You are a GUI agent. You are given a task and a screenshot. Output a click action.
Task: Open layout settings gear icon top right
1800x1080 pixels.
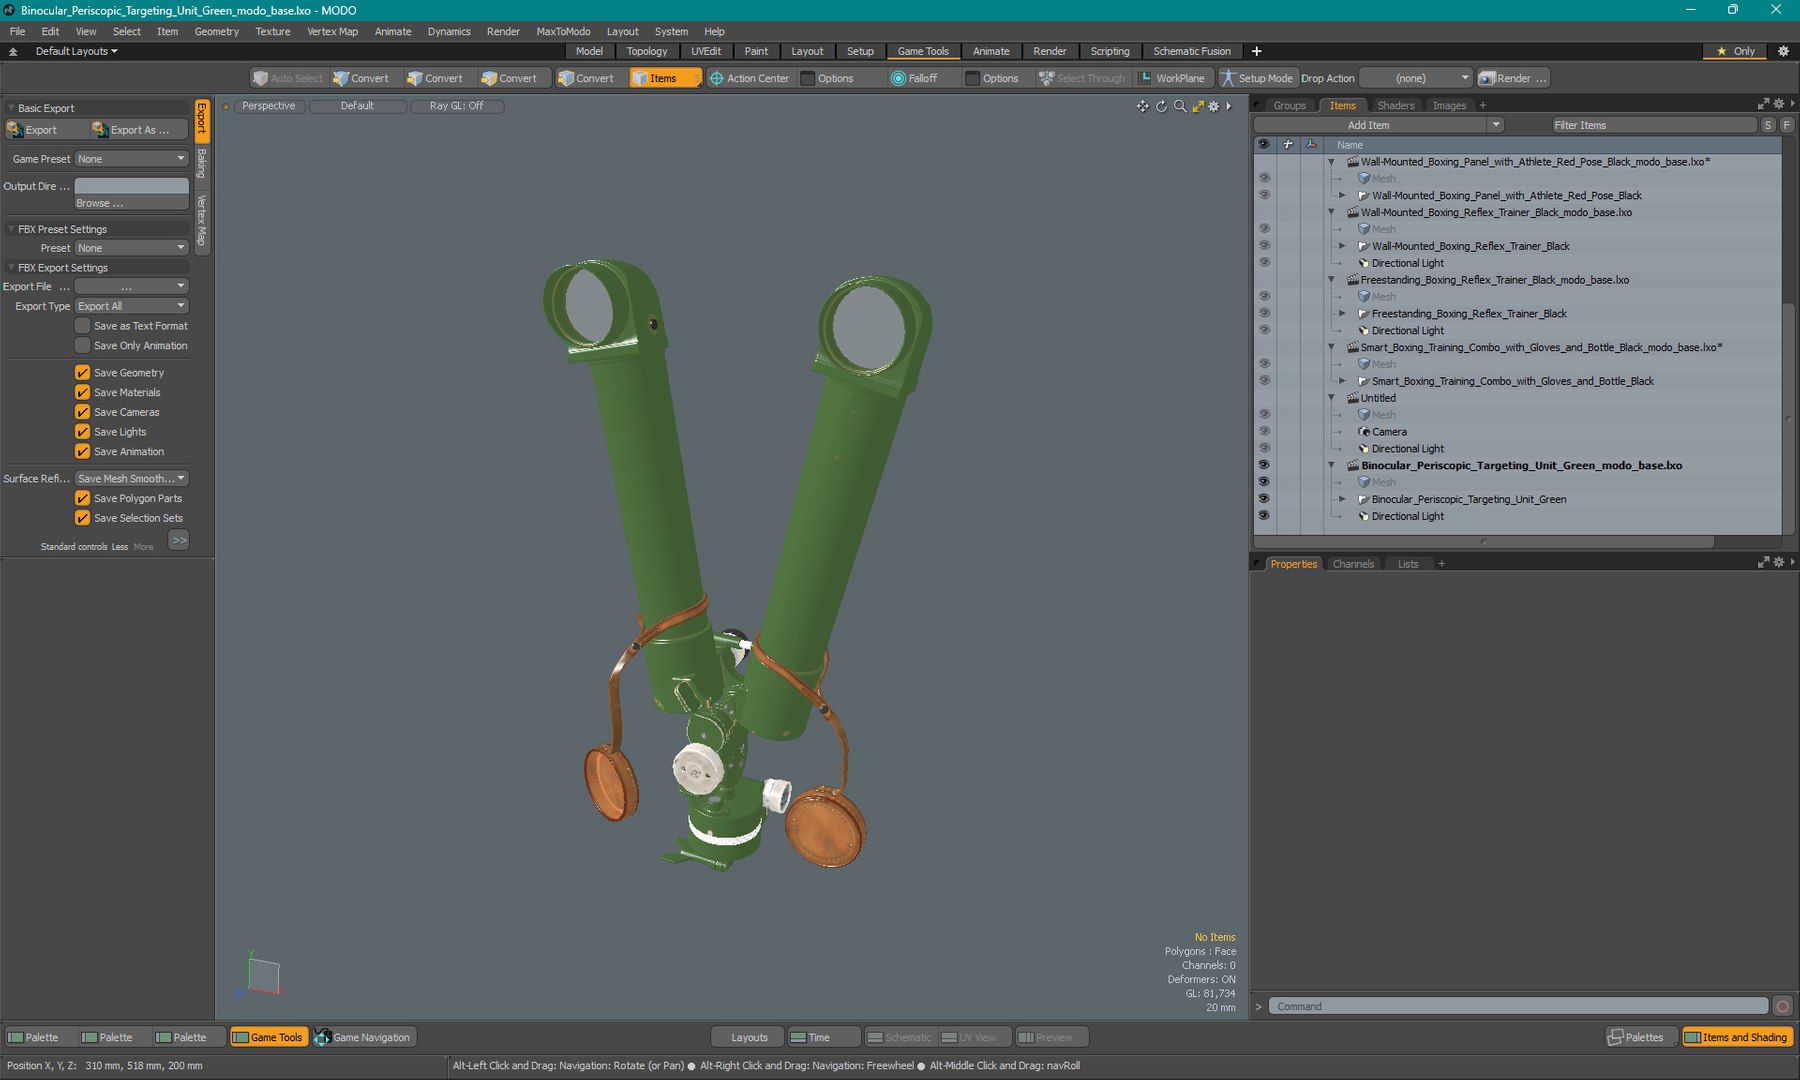coord(1783,51)
